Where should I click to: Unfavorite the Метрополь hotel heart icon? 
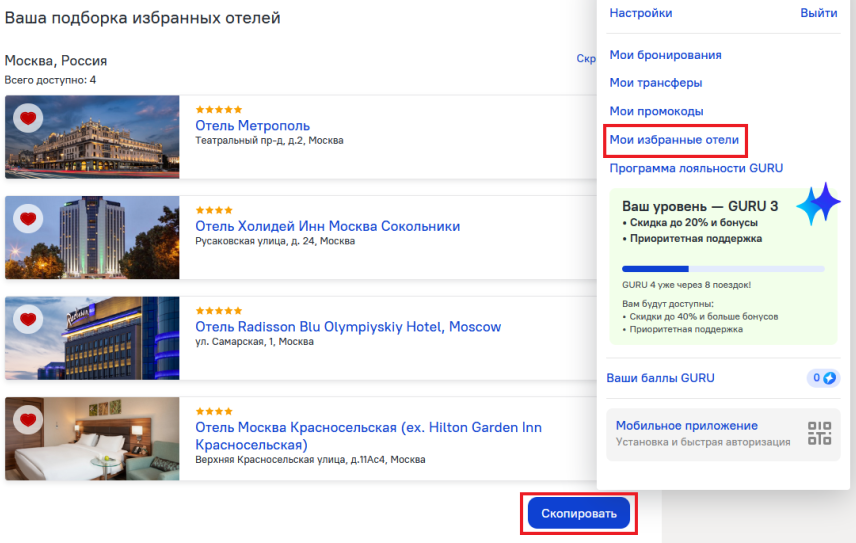(x=28, y=118)
